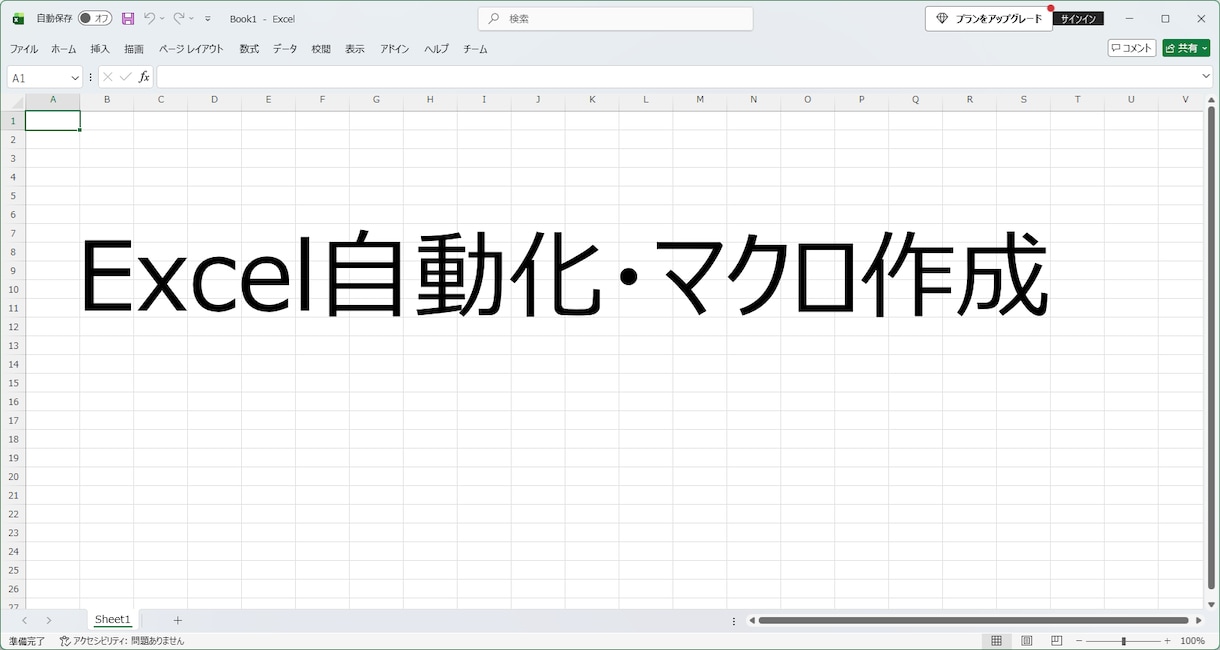Screen dimensions: 1220x650
Task: Expand the formula bar chevron
Action: point(1206,77)
